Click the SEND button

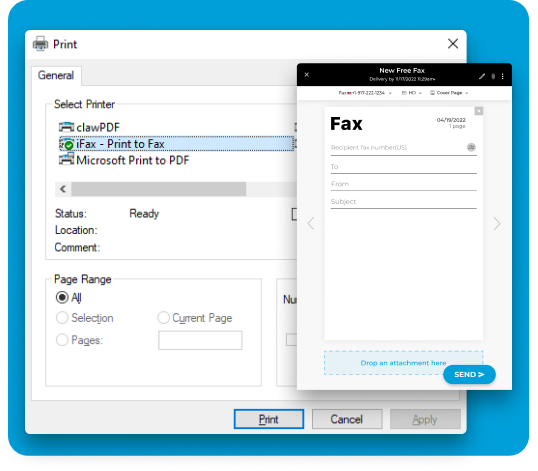point(469,374)
